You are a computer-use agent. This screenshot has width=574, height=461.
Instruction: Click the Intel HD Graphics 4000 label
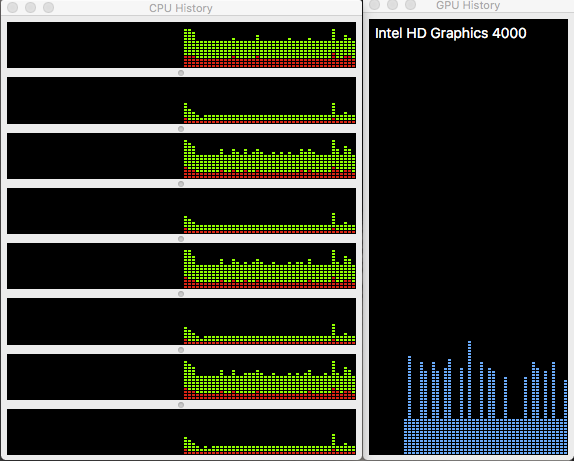451,33
